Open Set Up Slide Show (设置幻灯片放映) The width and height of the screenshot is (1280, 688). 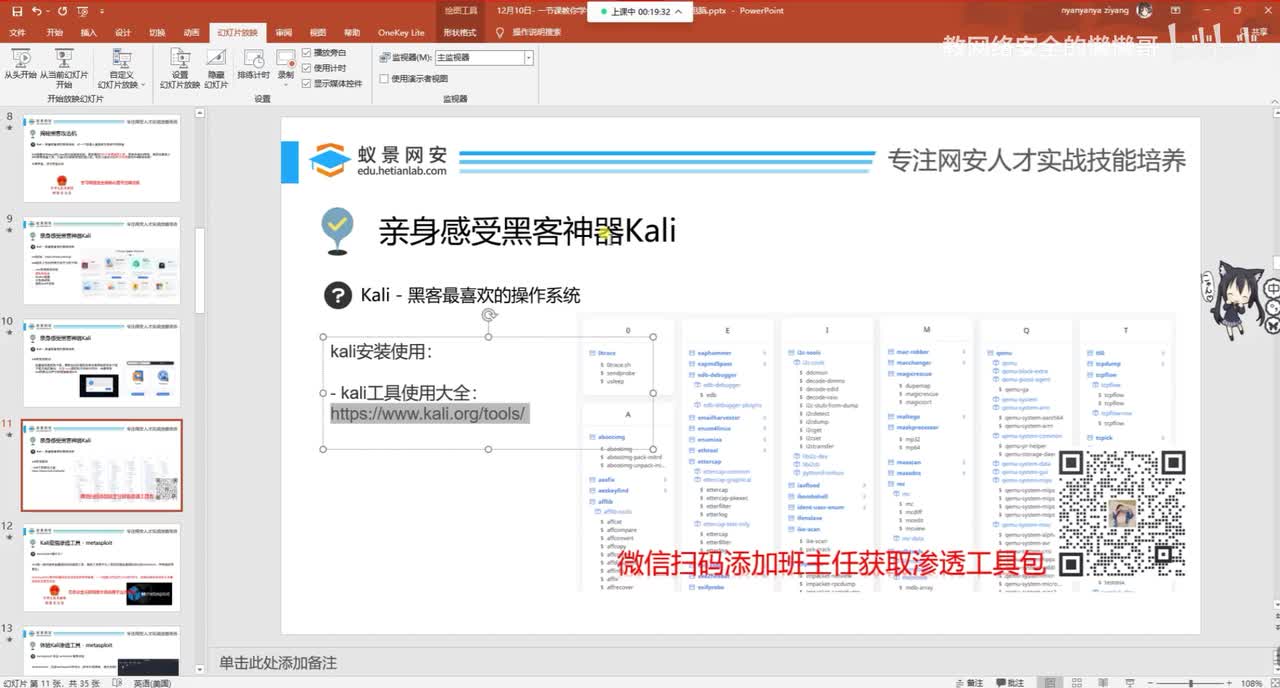[x=180, y=68]
